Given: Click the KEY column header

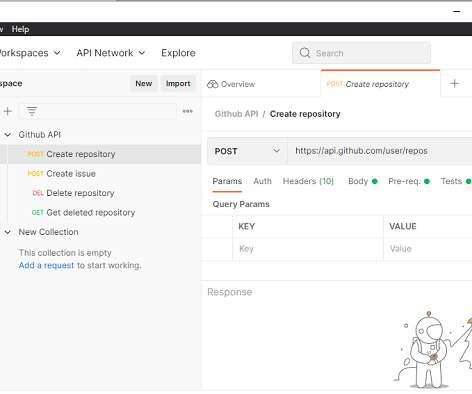Looking at the screenshot, I should pyautogui.click(x=247, y=226).
